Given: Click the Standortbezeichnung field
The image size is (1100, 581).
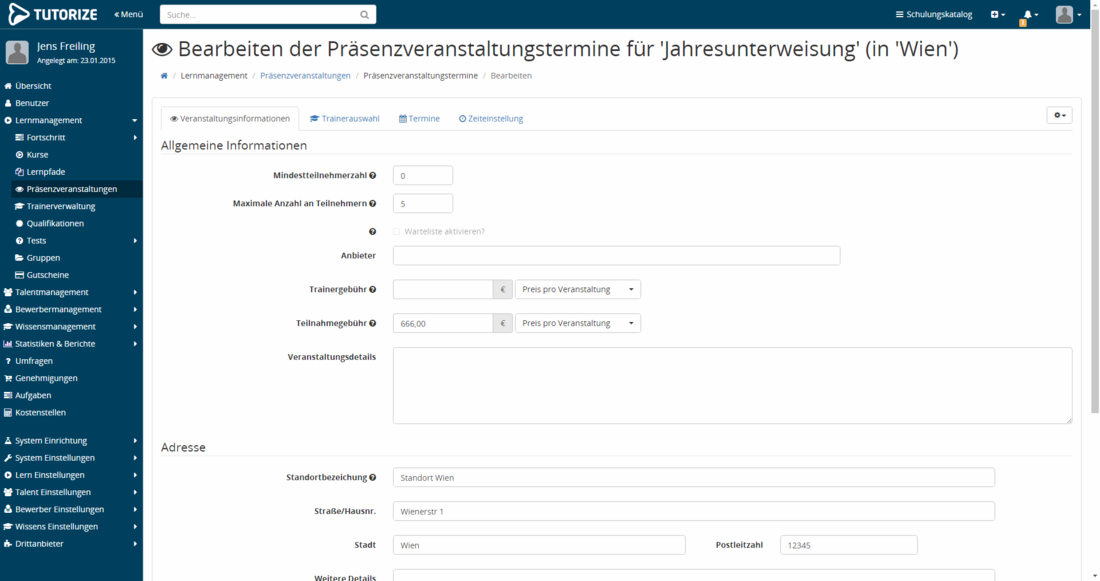Looking at the screenshot, I should tap(694, 477).
